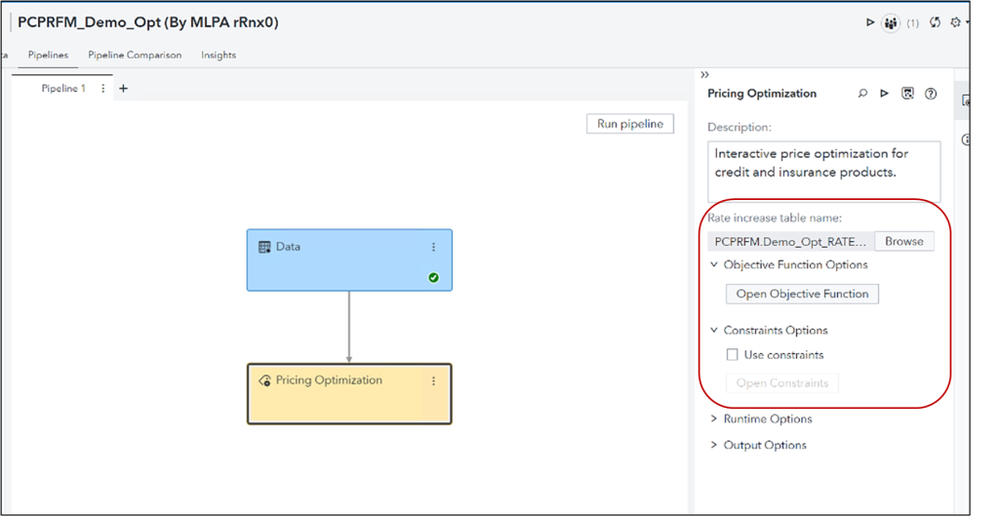The width and height of the screenshot is (999, 516).
Task: Collapse the Constraints Options section
Action: (x=714, y=330)
